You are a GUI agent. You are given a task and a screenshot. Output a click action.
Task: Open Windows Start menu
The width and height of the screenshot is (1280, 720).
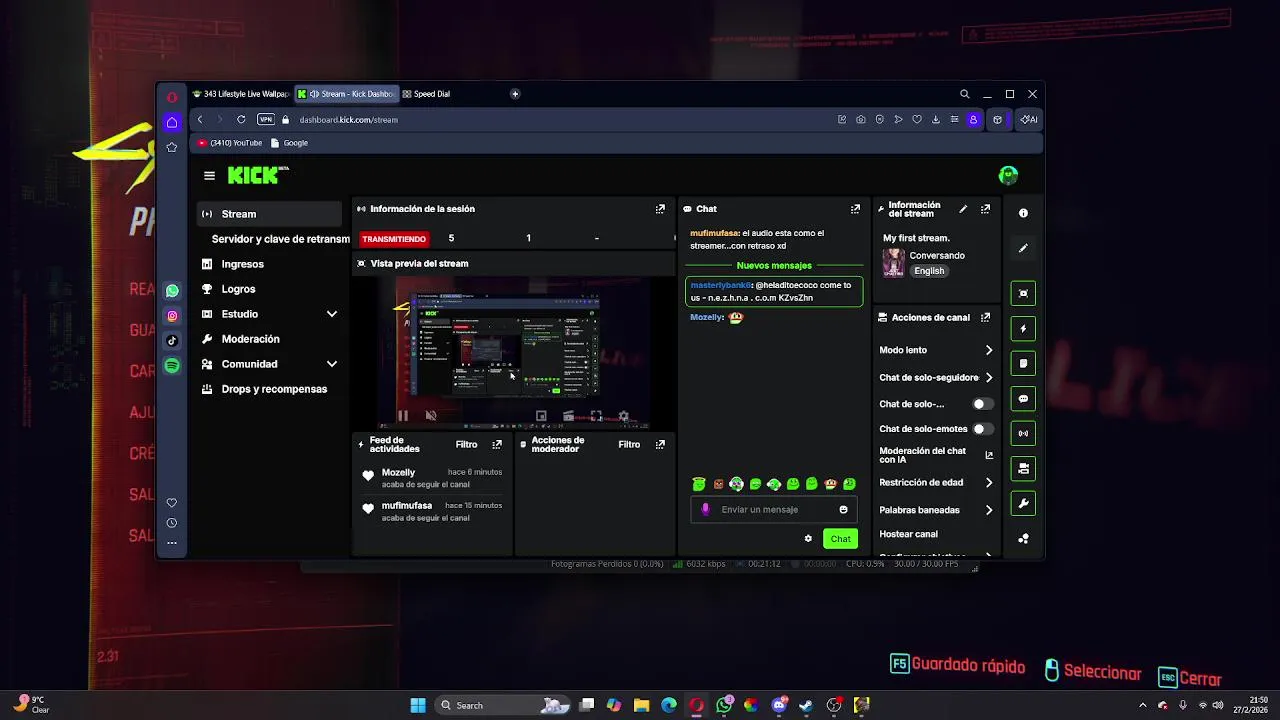[418, 705]
